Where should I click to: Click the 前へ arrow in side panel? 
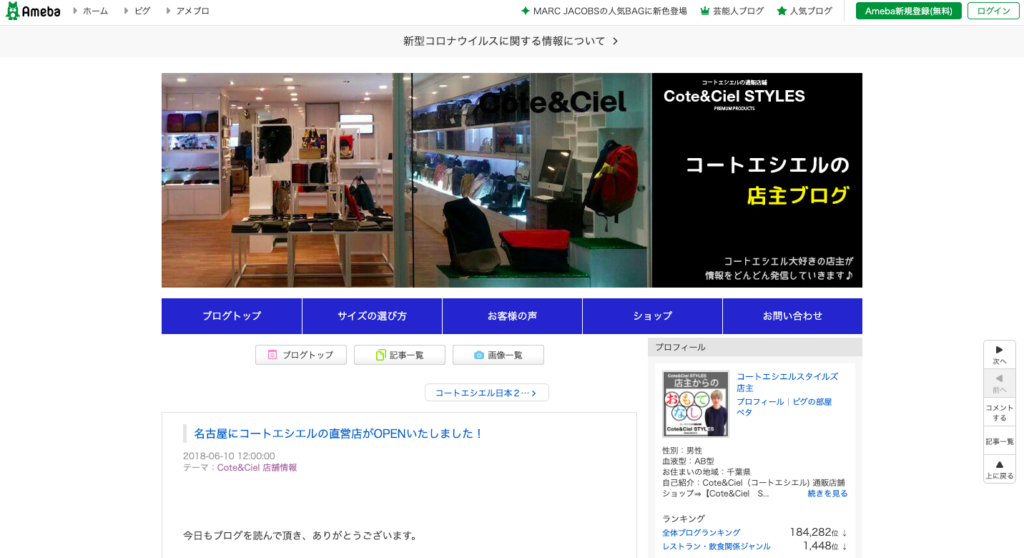coord(999,384)
